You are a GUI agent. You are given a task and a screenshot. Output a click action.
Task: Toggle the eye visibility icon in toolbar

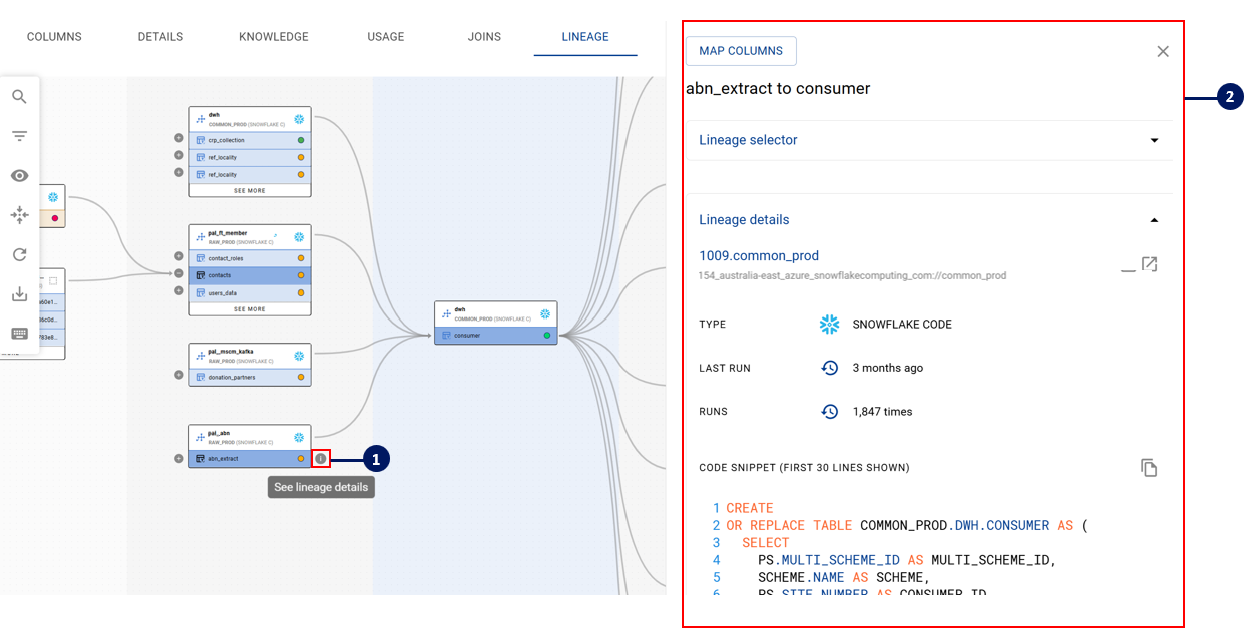[x=19, y=176]
